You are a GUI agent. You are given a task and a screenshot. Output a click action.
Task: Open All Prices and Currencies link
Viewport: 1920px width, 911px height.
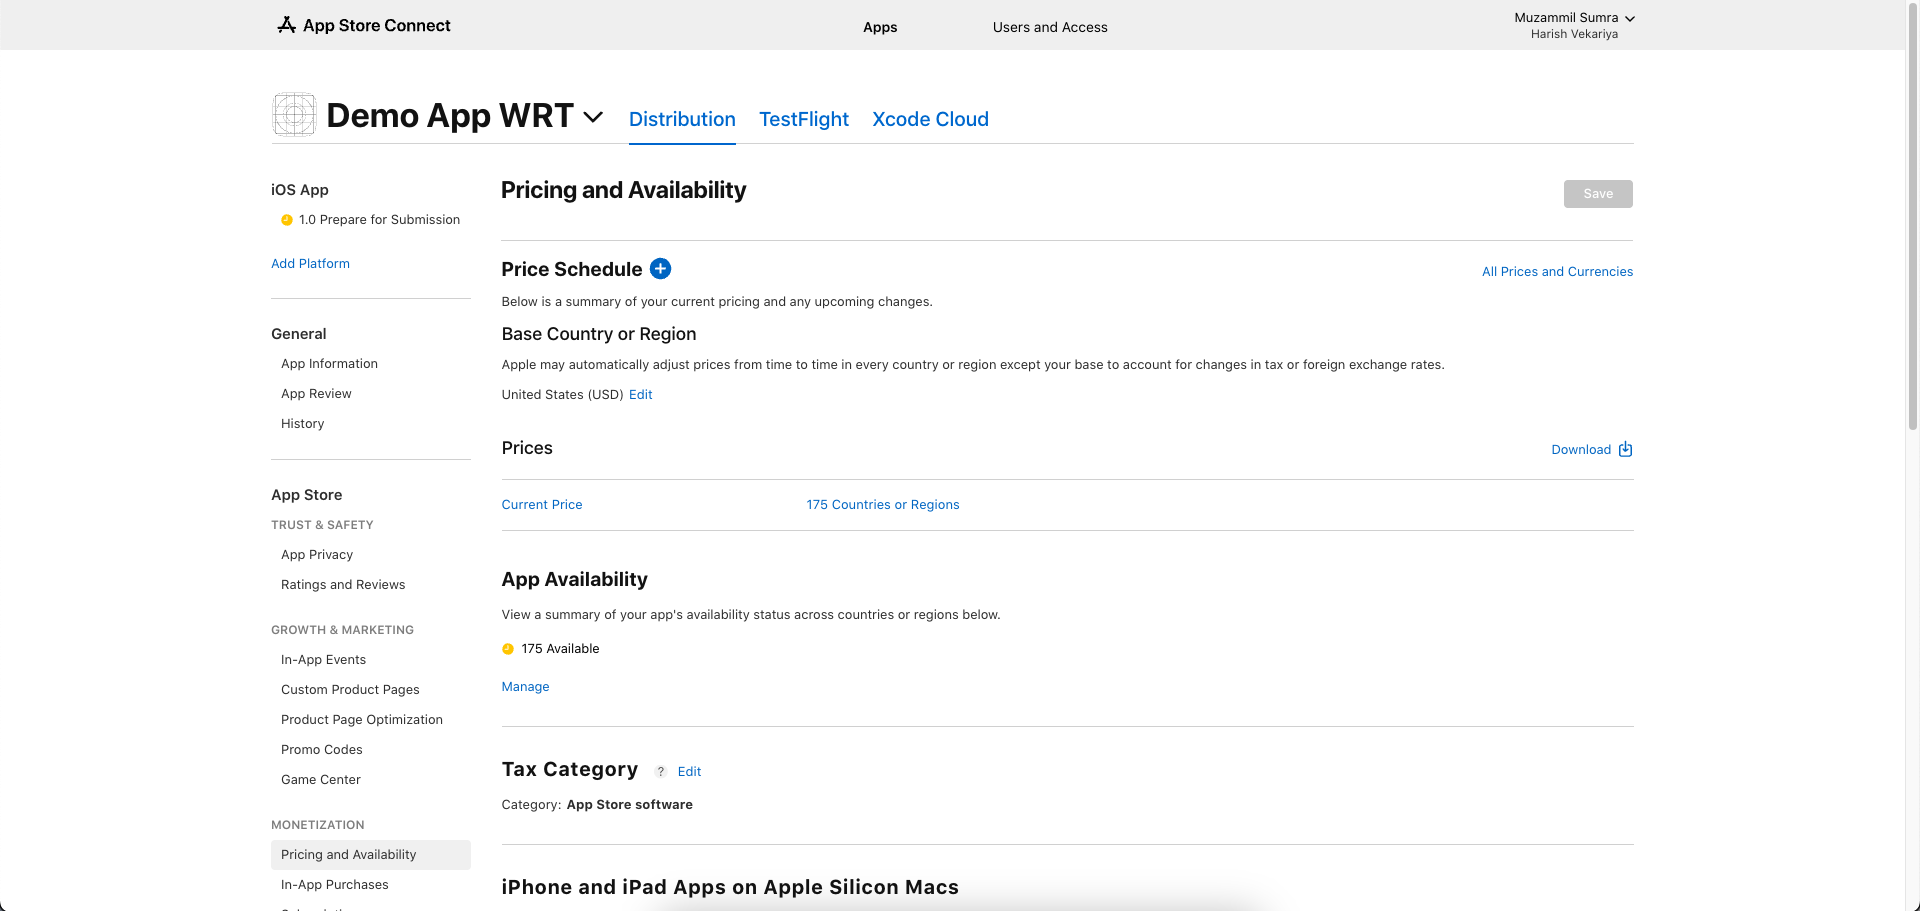tap(1557, 272)
